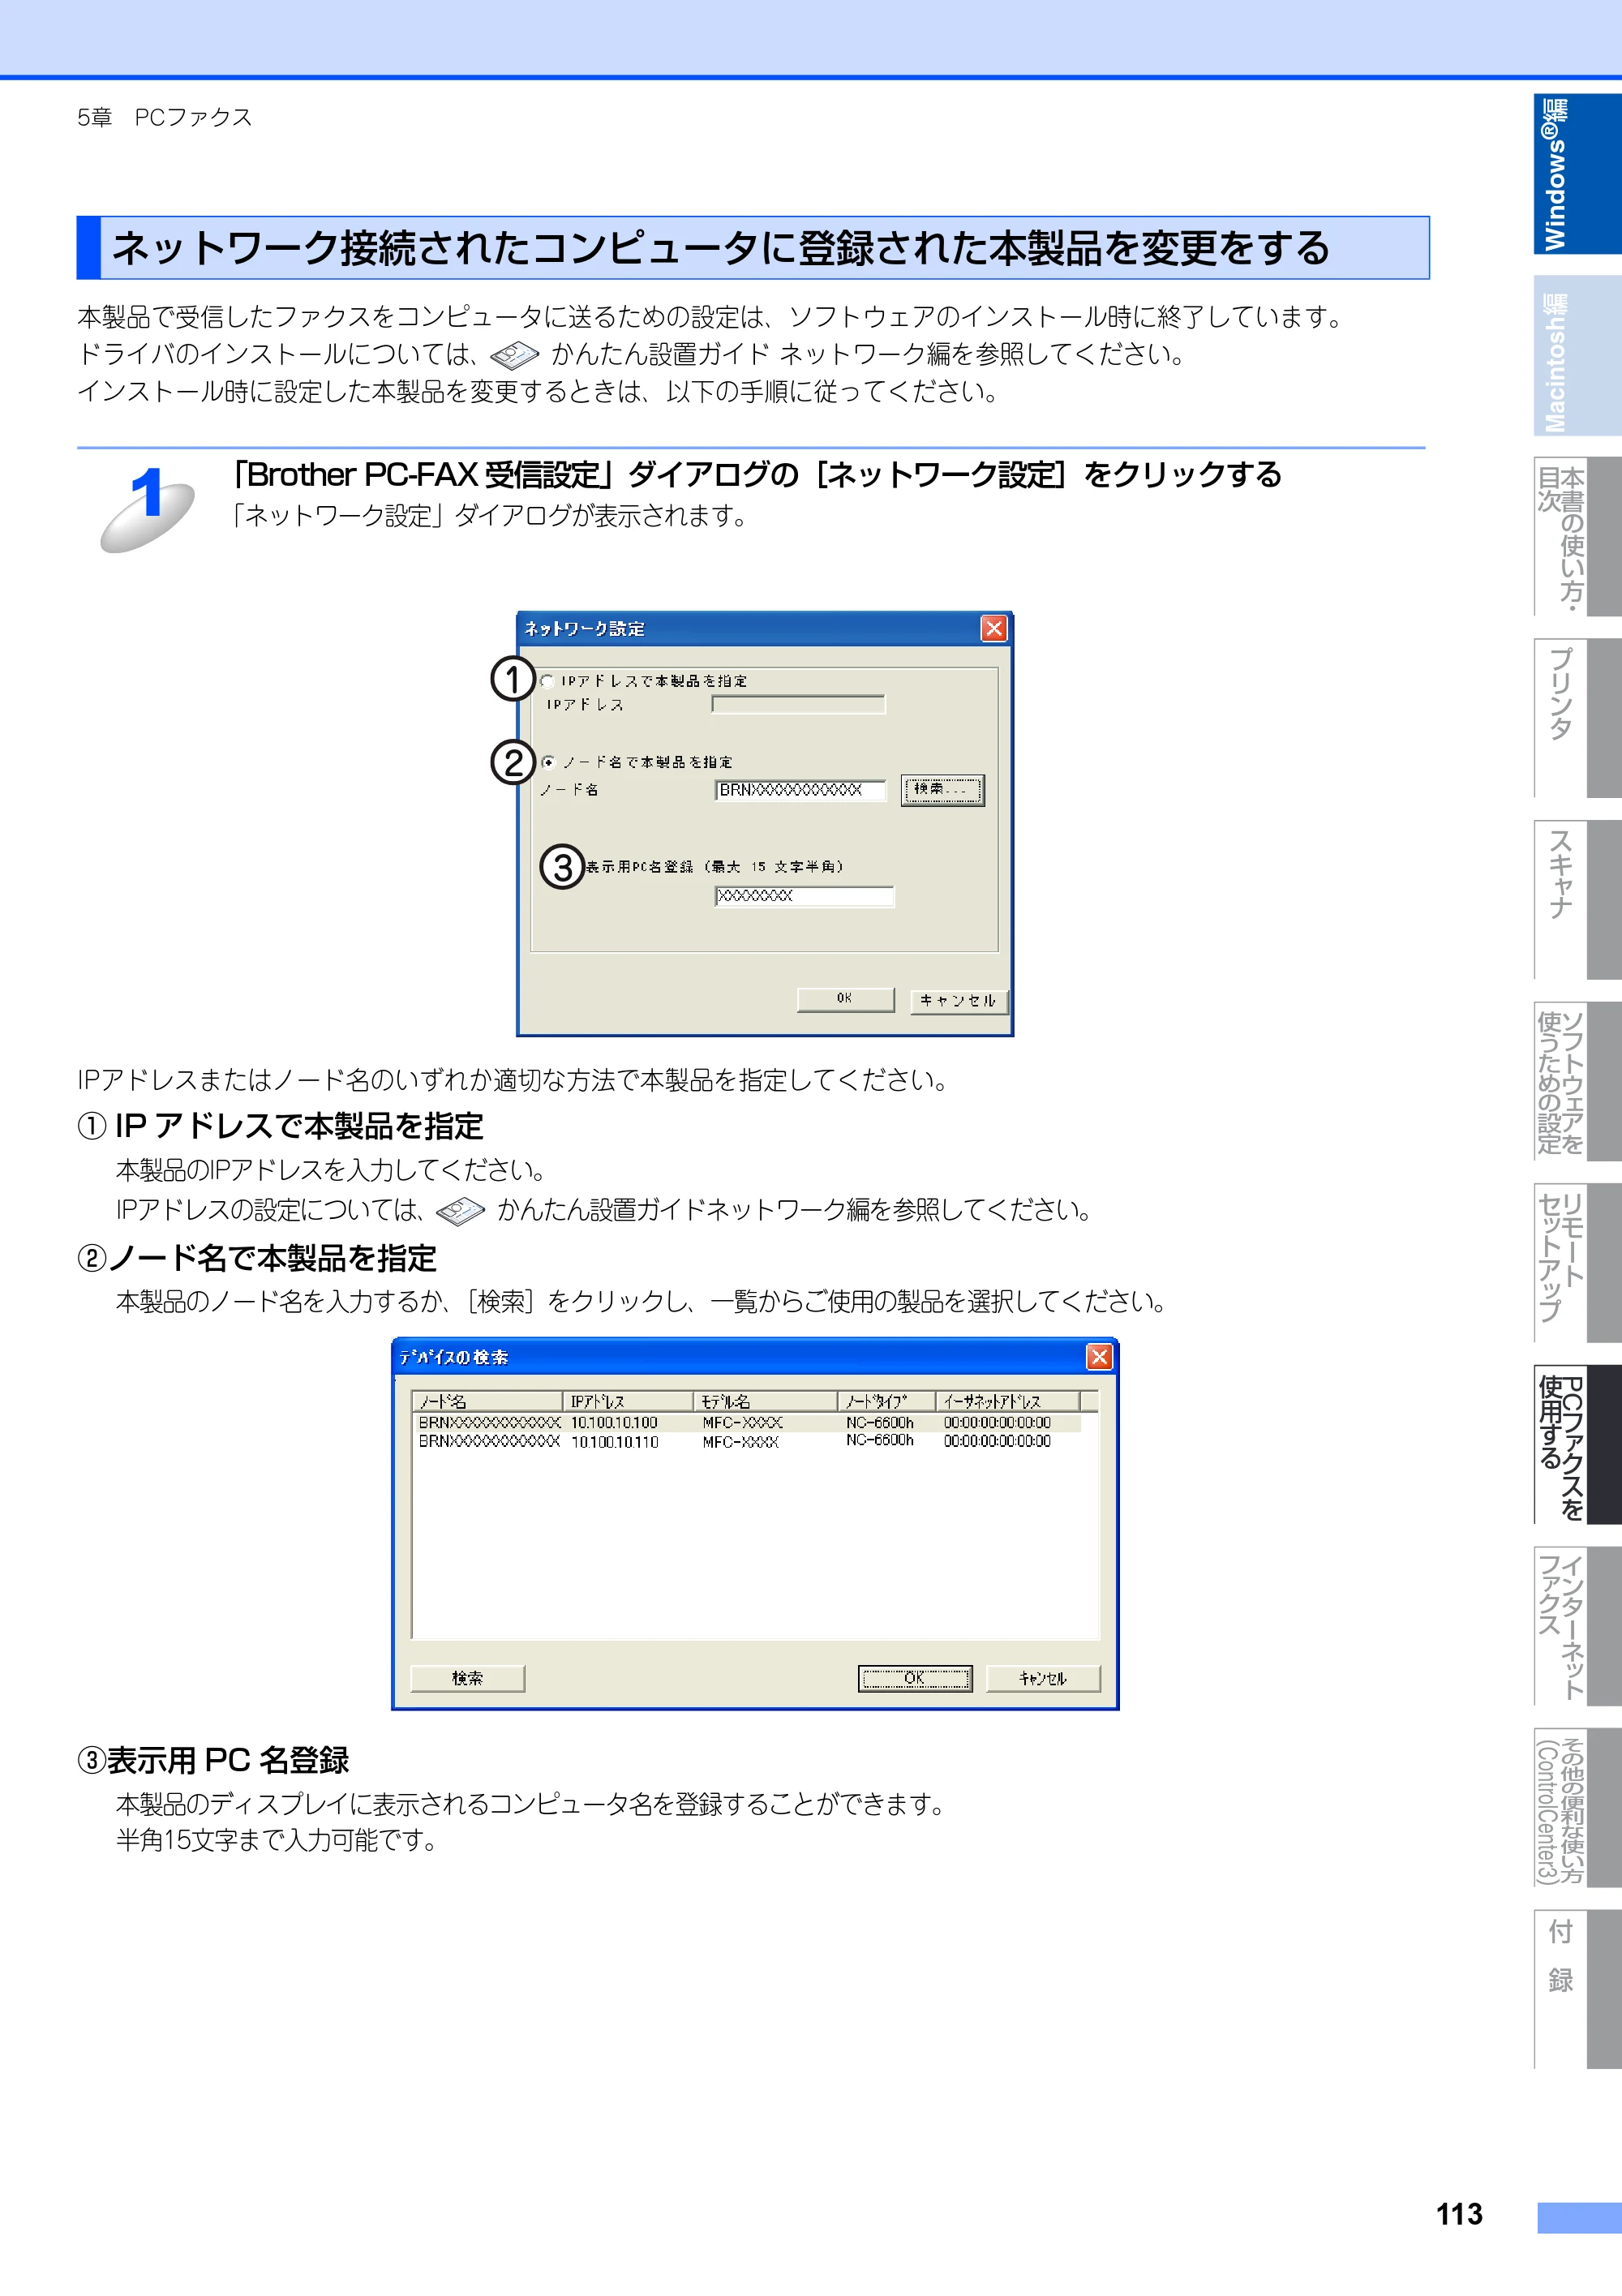Open the ソフトウェアを使うための設定 side tab
This screenshot has width=1622, height=2296.
coord(1577,1082)
